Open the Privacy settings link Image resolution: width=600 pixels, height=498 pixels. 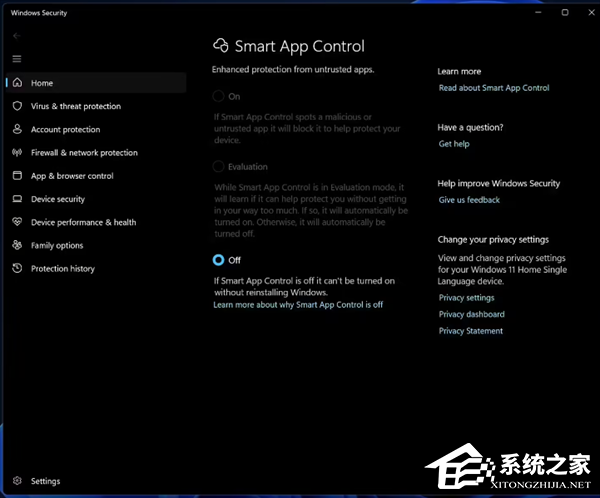[466, 298]
